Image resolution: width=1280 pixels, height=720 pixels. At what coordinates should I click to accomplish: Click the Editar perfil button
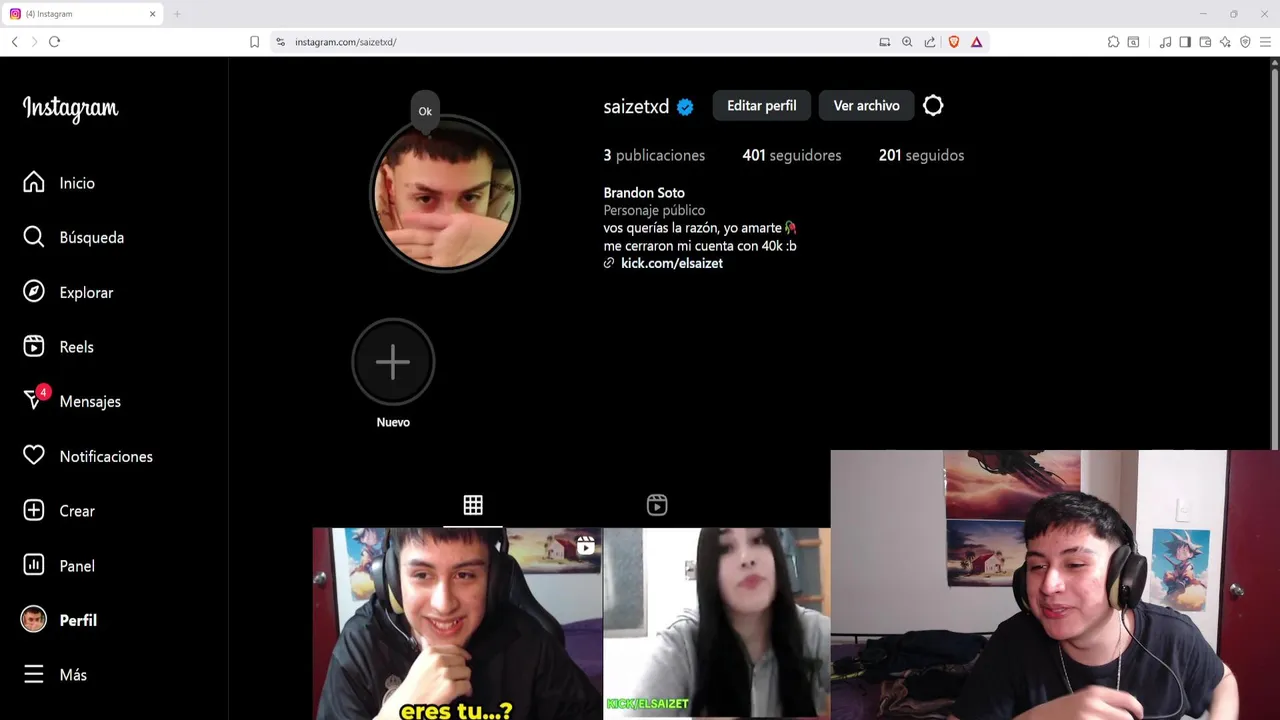(x=762, y=105)
